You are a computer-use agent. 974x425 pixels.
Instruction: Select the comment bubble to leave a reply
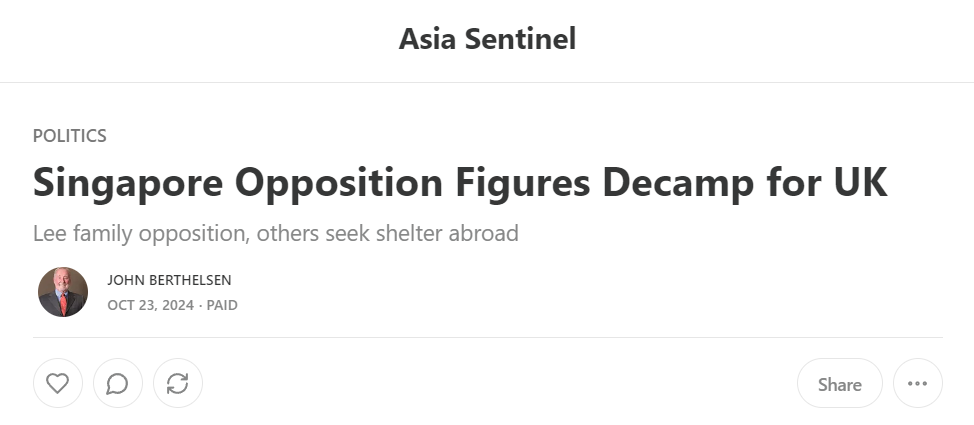(118, 383)
